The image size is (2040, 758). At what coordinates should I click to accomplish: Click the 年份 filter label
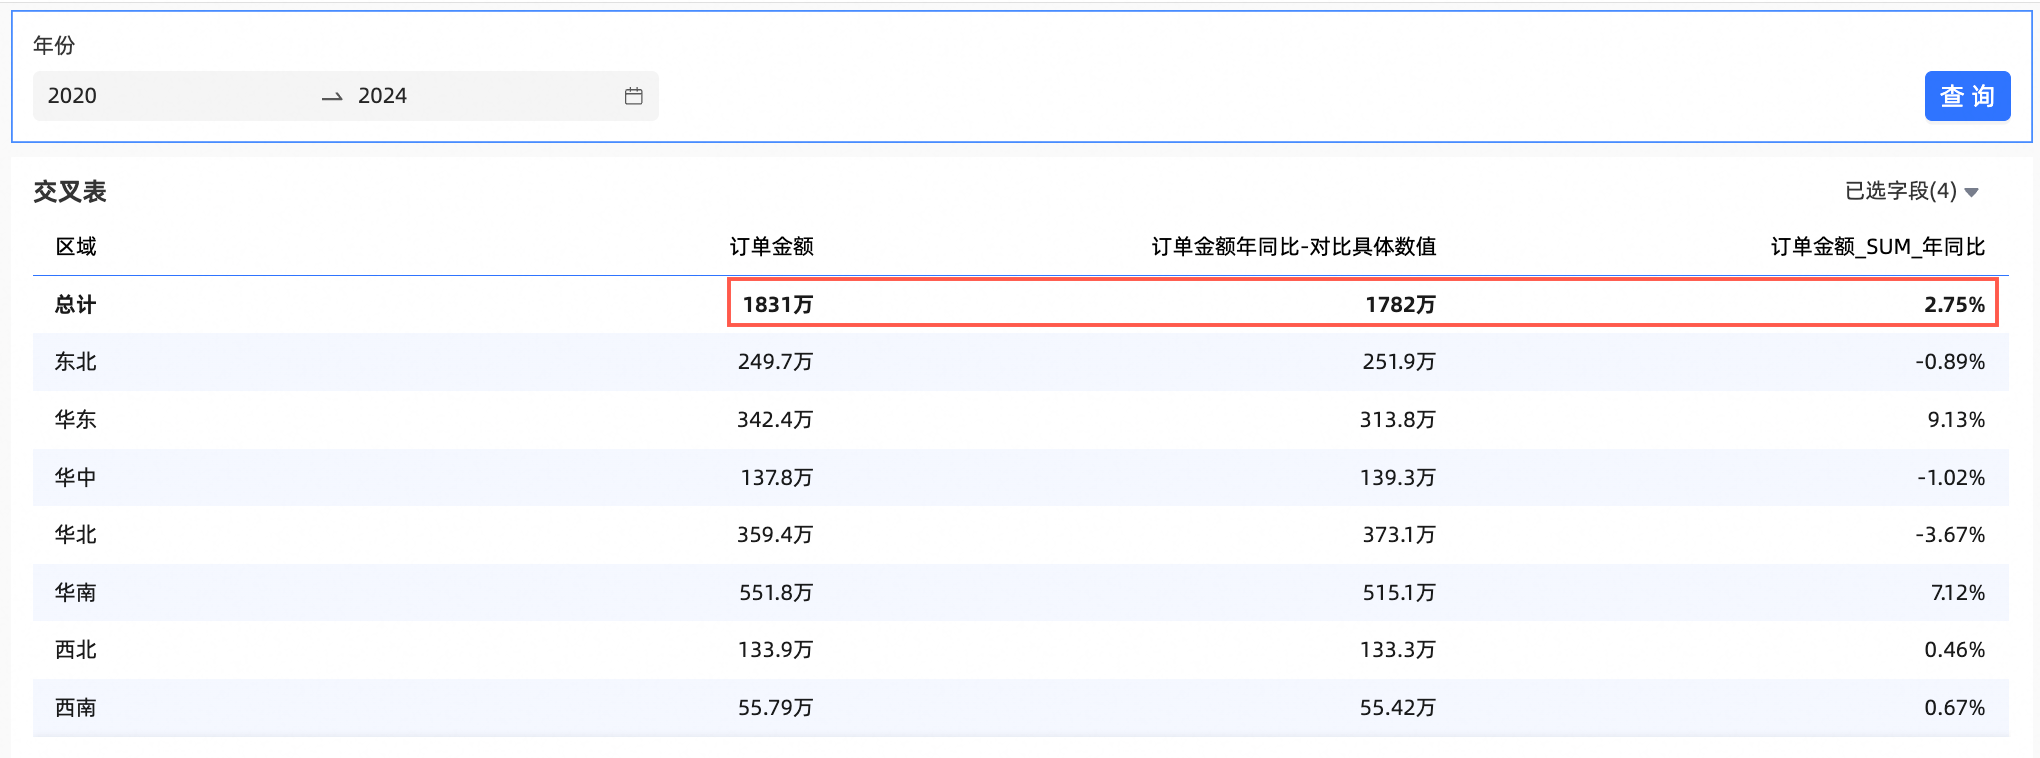(54, 45)
